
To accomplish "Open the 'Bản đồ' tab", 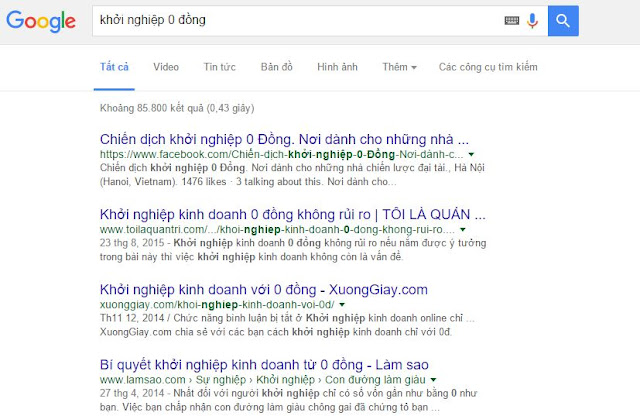I will point(277,67).
